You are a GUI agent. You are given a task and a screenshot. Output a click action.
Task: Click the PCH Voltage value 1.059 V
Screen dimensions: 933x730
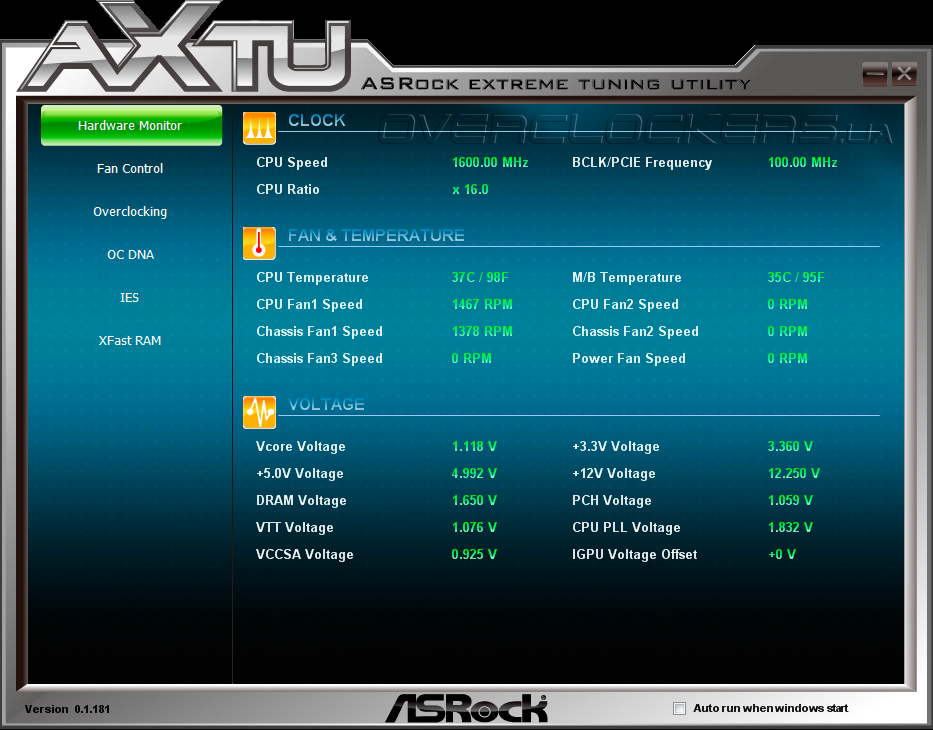790,500
